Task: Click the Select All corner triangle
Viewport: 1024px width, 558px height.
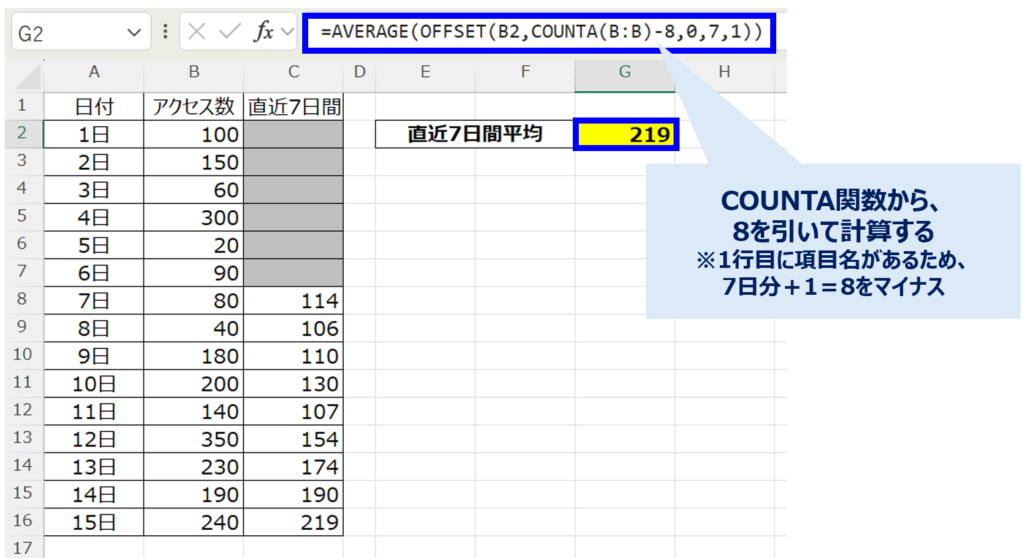Action: point(28,76)
